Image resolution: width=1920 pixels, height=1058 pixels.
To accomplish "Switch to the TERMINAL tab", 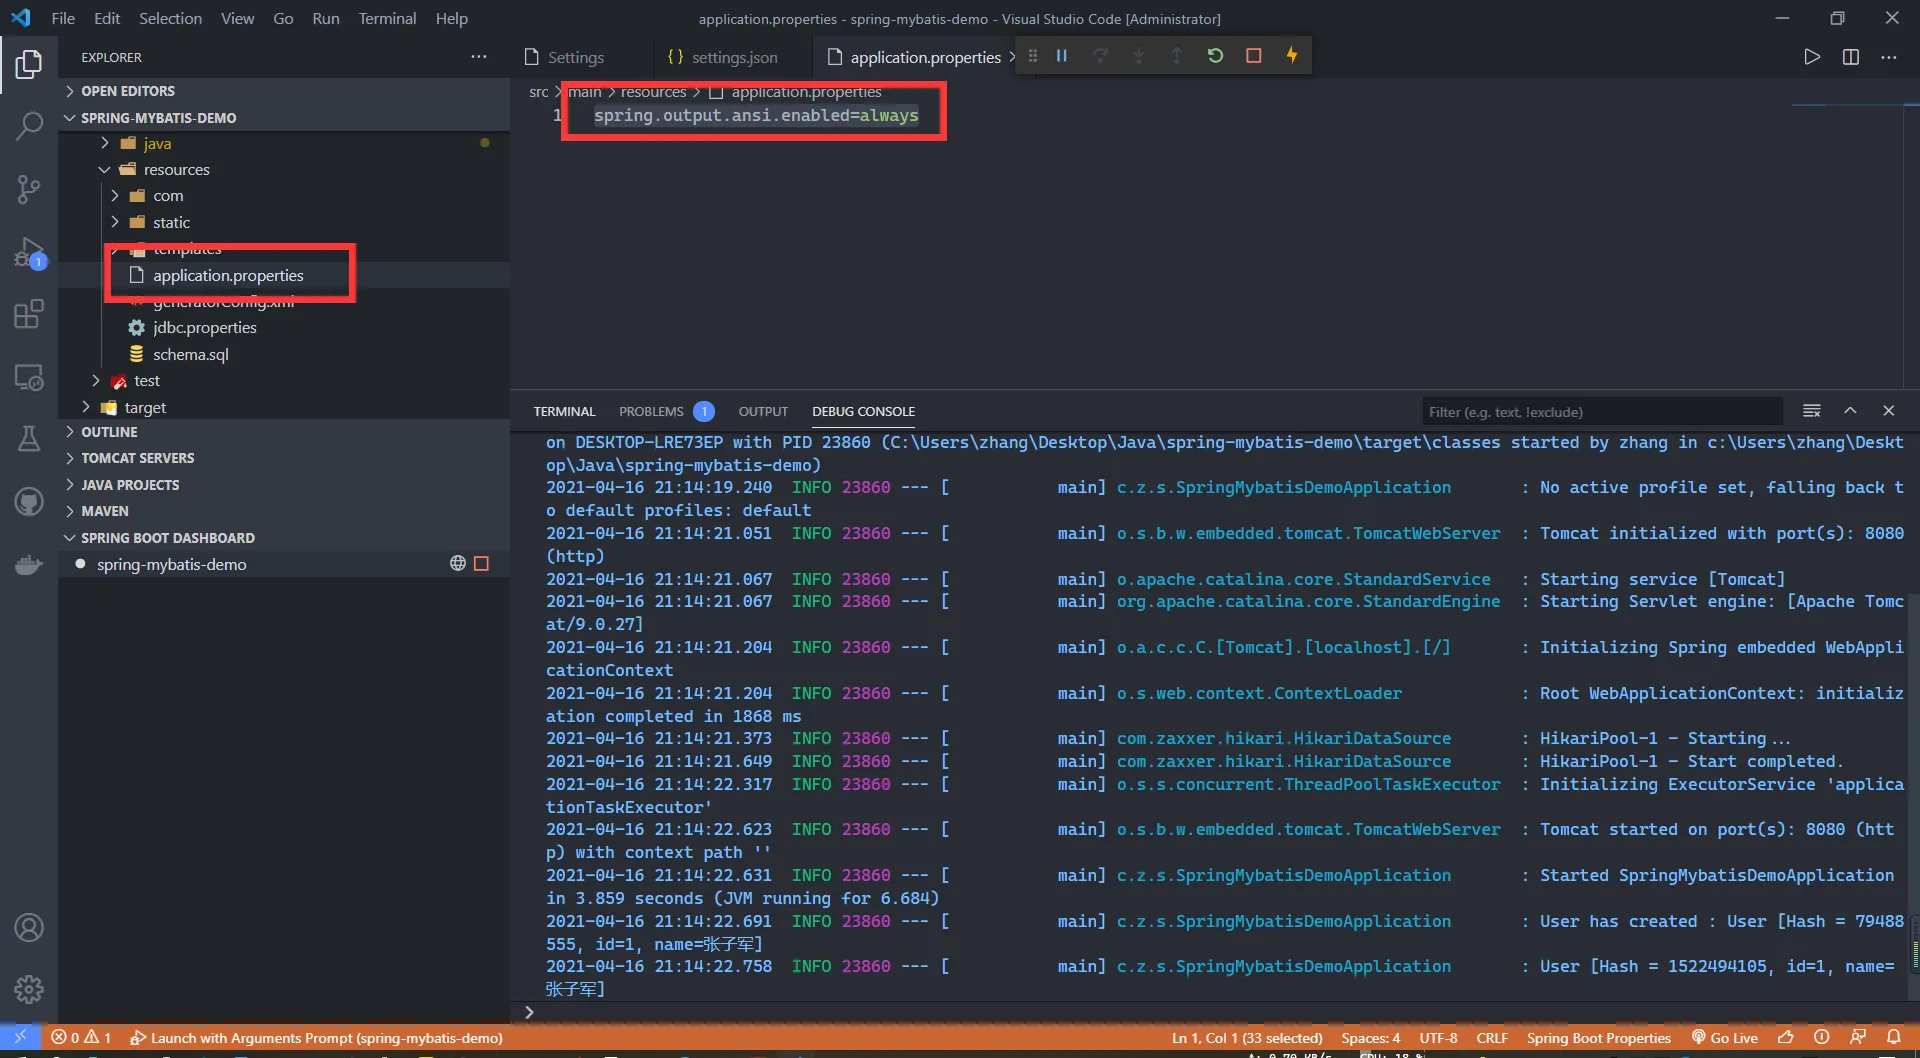I will (564, 411).
